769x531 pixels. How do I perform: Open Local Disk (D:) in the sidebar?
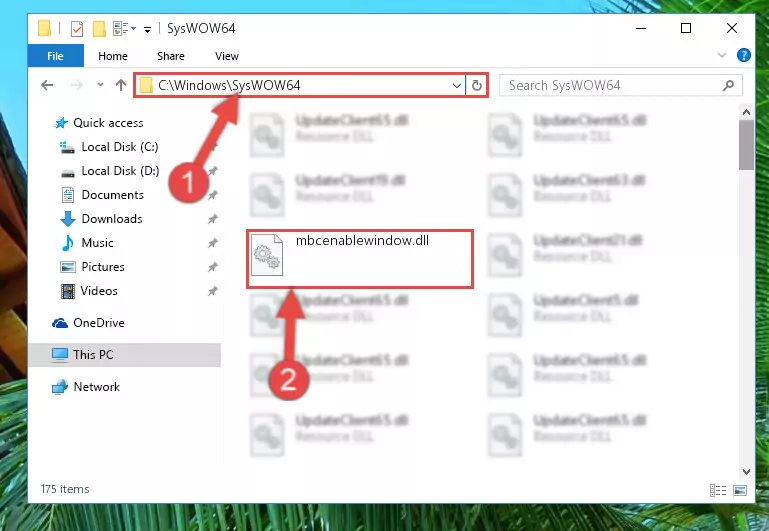pyautogui.click(x=120, y=171)
